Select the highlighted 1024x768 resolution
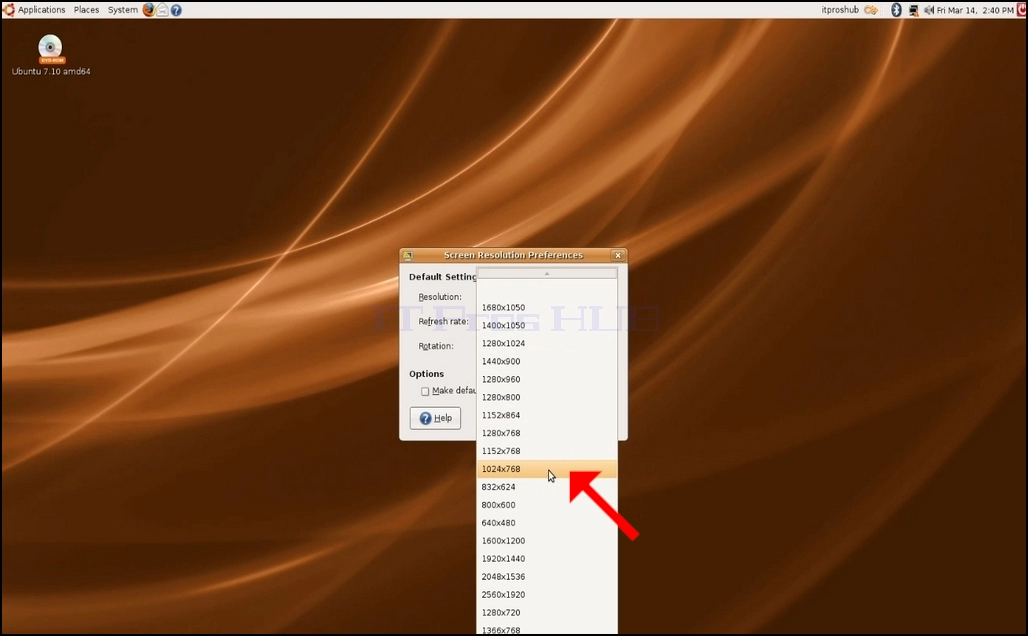Viewport: 1028px width, 636px height. point(547,469)
